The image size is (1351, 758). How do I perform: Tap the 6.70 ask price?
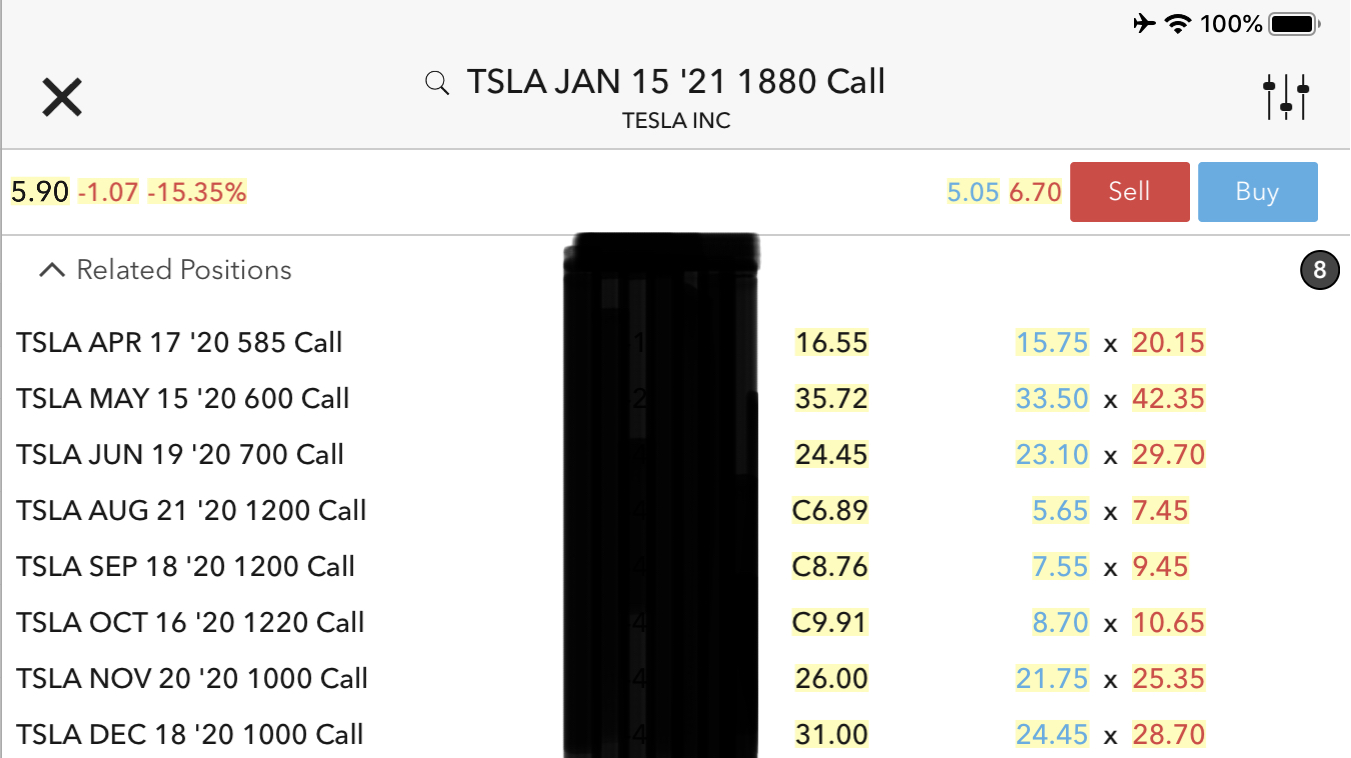[x=1035, y=192]
